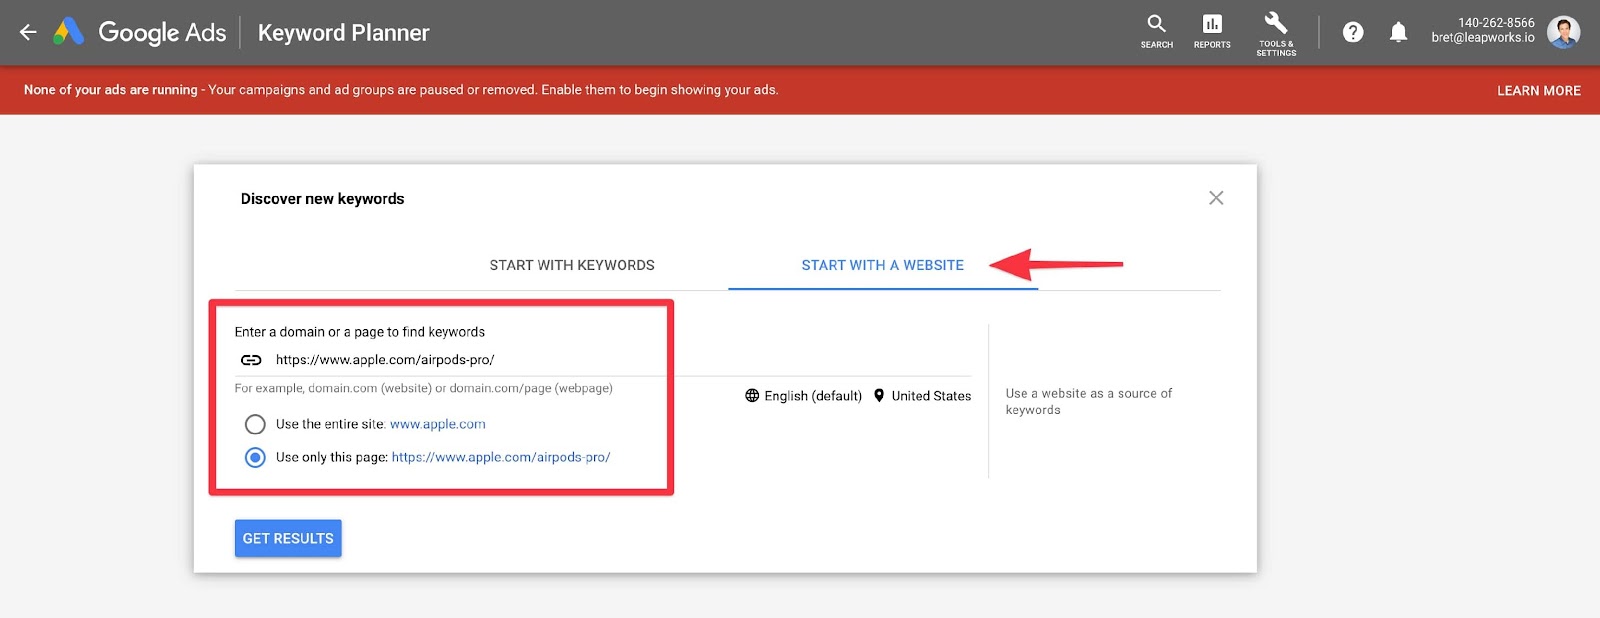Viewport: 1600px width, 618px height.
Task: Click the account email bret@leapworks.io
Action: [x=1483, y=38]
